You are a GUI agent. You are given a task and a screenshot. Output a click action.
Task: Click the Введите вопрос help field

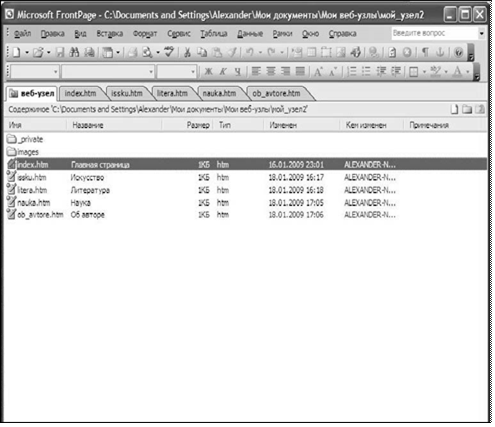(435, 33)
